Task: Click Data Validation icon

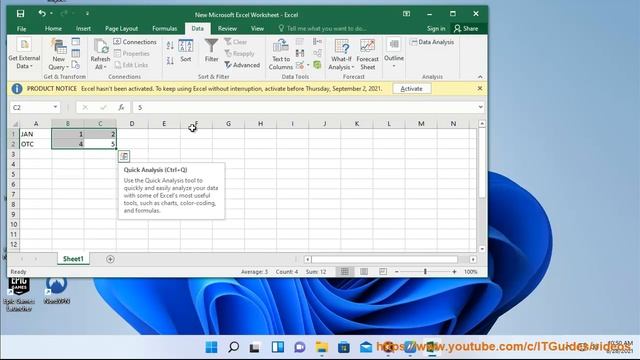Action: [x=300, y=65]
